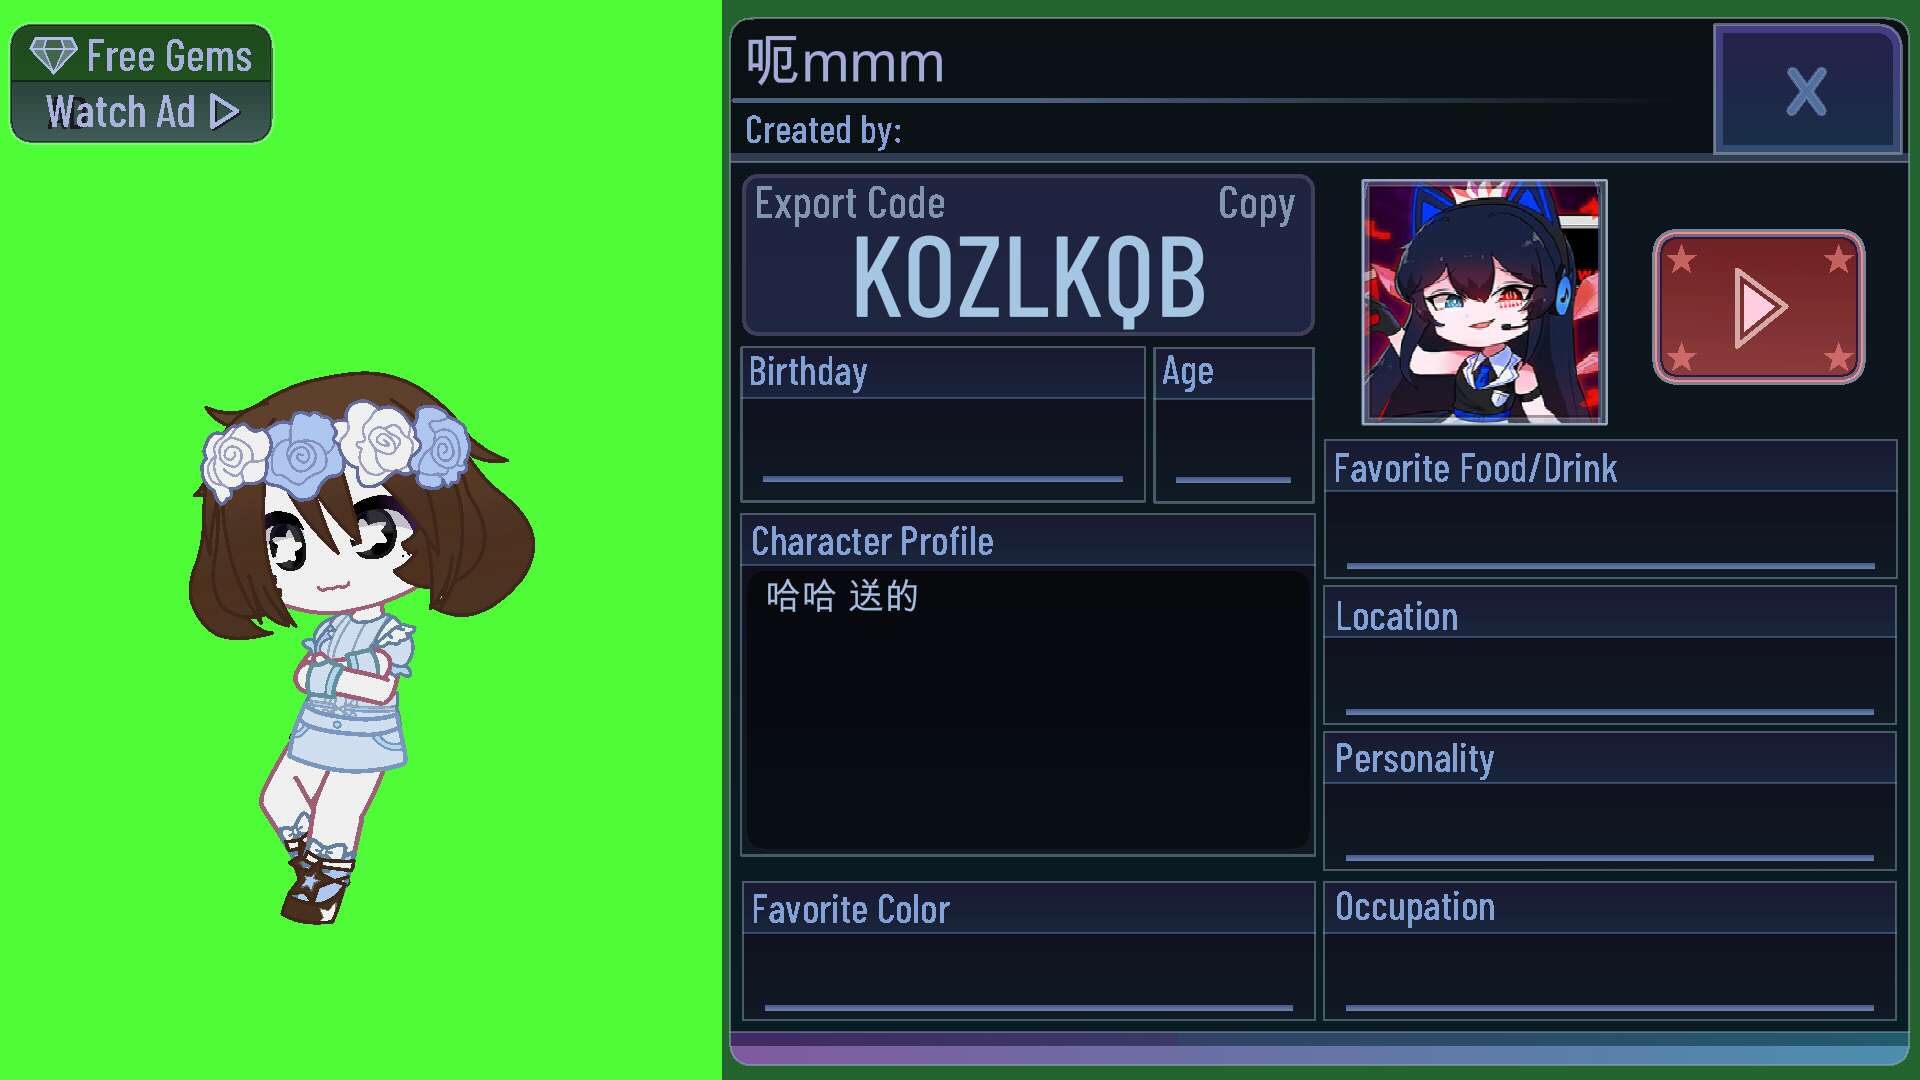Select the Personality input field
Viewport: 1920px width, 1080px height.
coord(1610,825)
